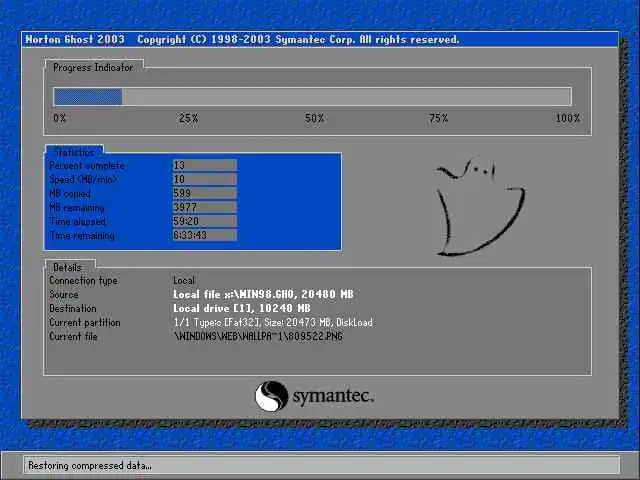
Task: Click the Time elapsed value 59:20
Action: point(204,221)
